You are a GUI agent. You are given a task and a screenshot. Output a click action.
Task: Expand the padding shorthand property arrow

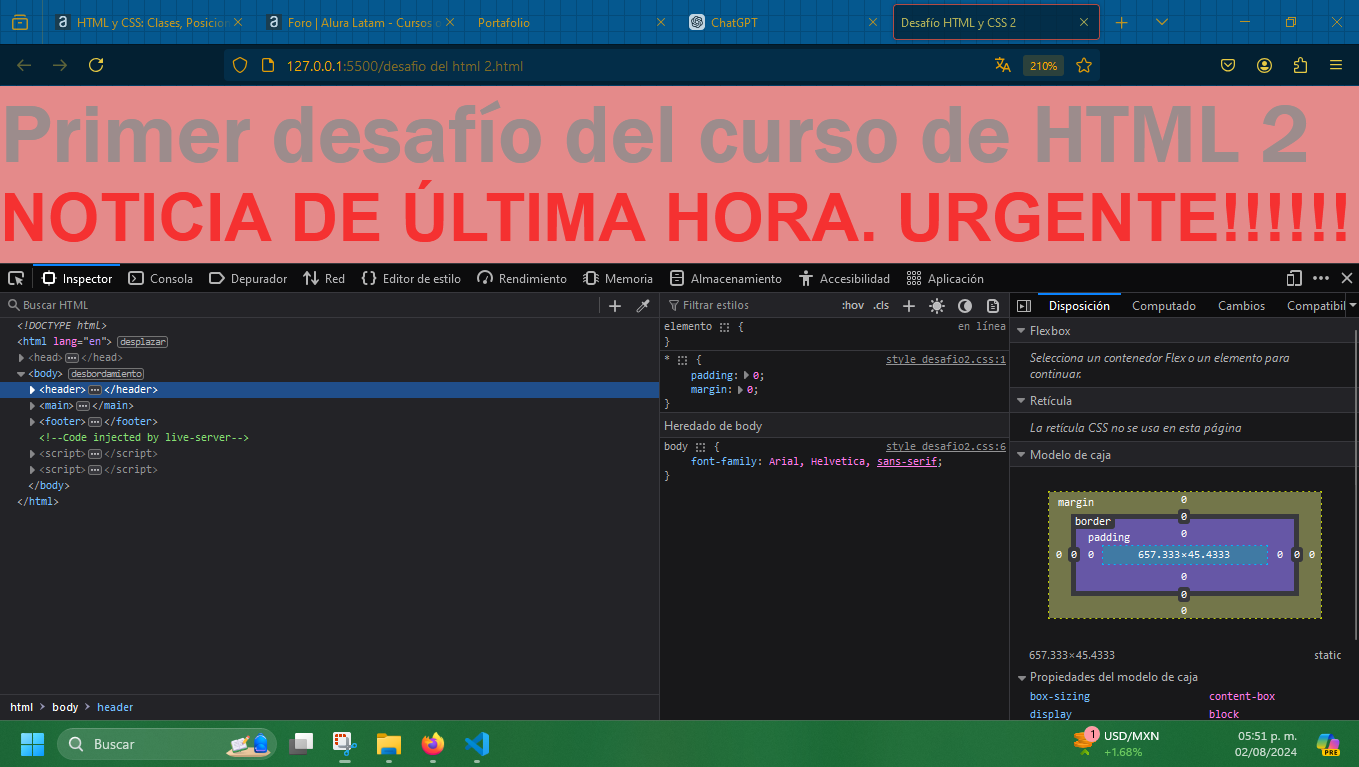[746, 375]
